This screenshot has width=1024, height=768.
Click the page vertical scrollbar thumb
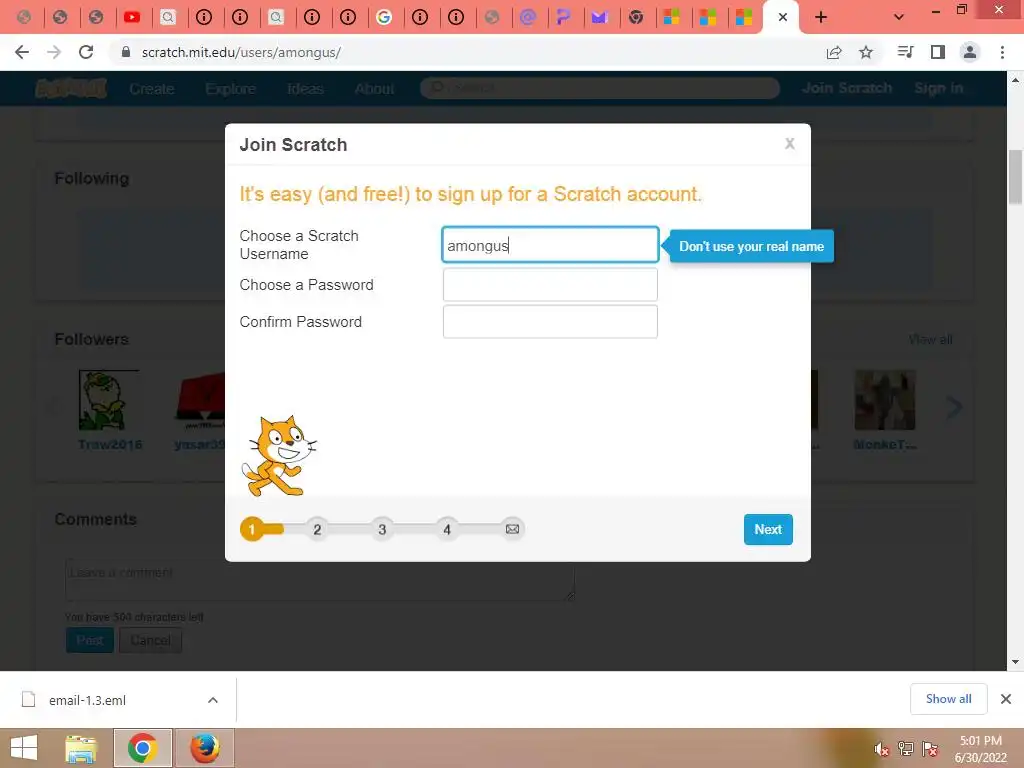[1016, 177]
